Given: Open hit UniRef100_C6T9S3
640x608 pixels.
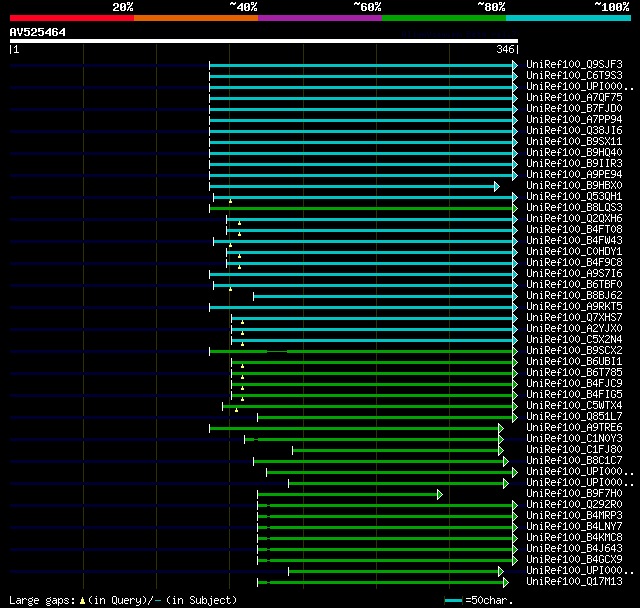Looking at the screenshot, I should click(x=574, y=75).
